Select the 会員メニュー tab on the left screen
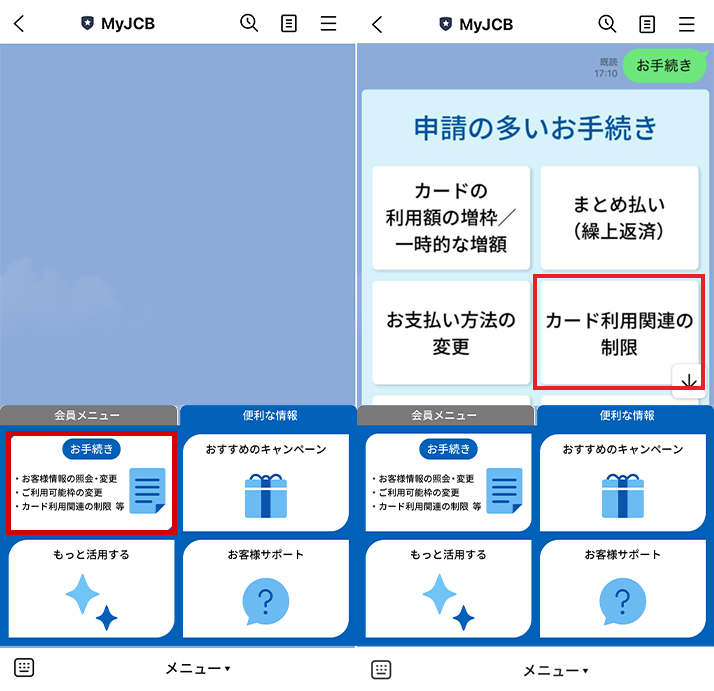The width and height of the screenshot is (714, 691). click(88, 415)
